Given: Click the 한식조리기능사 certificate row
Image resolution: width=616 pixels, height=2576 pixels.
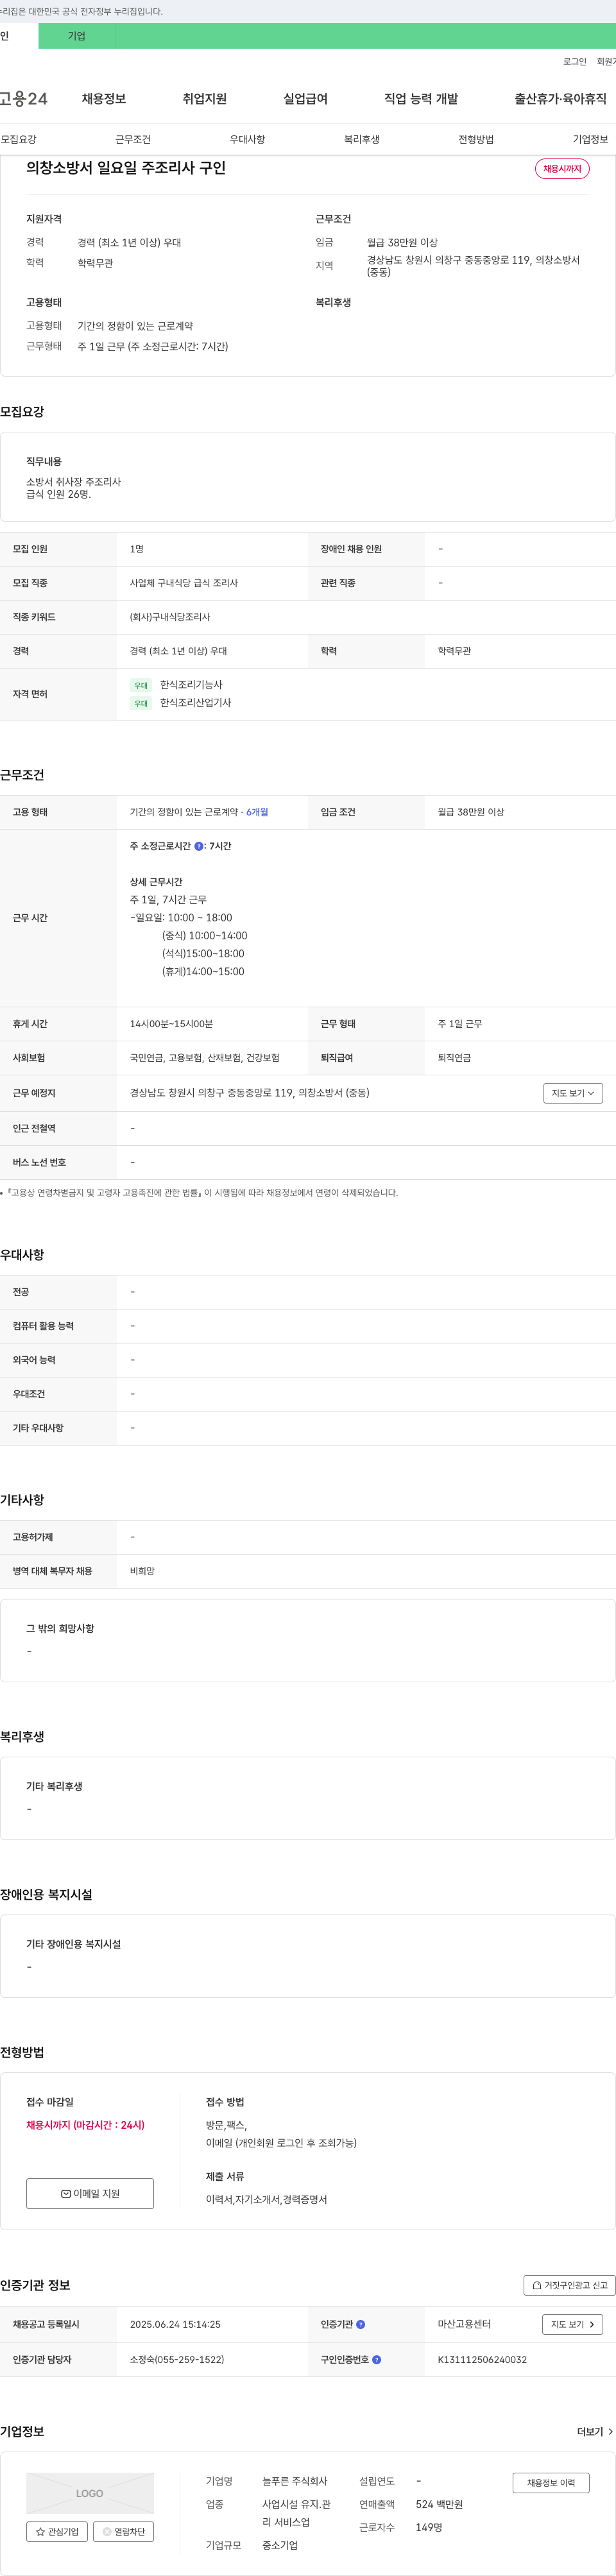Looking at the screenshot, I should pos(191,685).
